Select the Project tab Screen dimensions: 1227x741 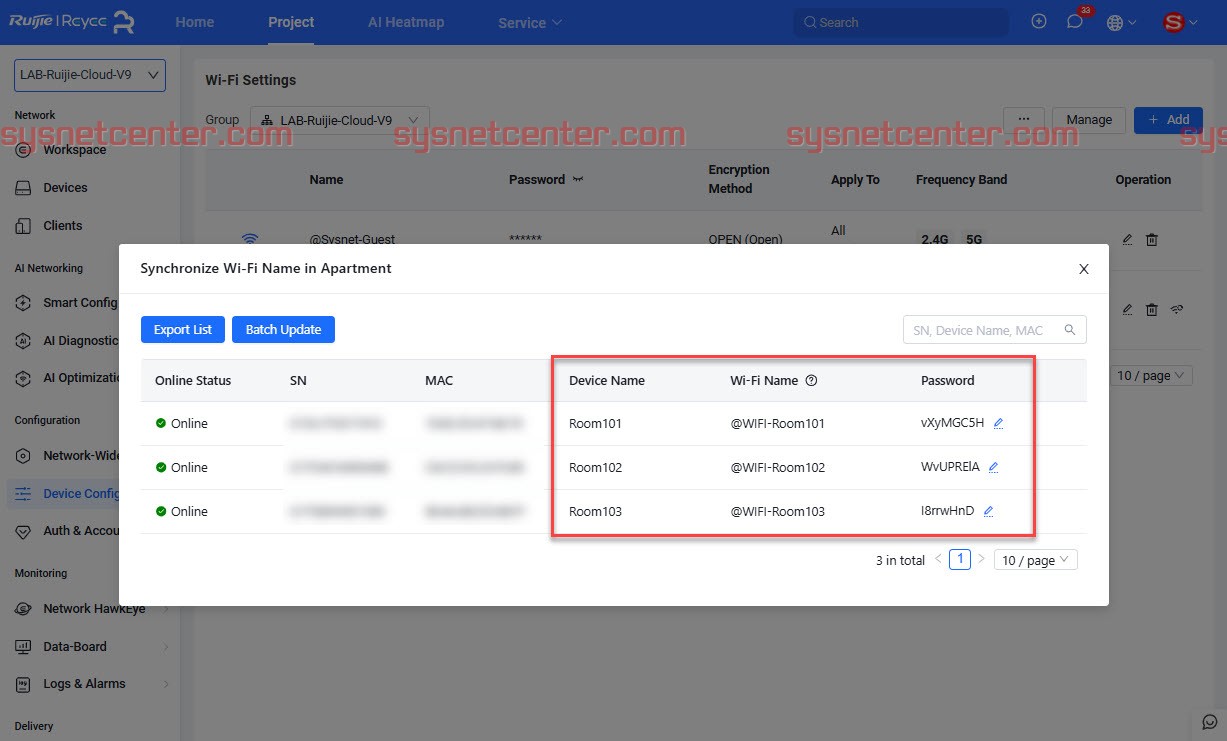pos(291,22)
